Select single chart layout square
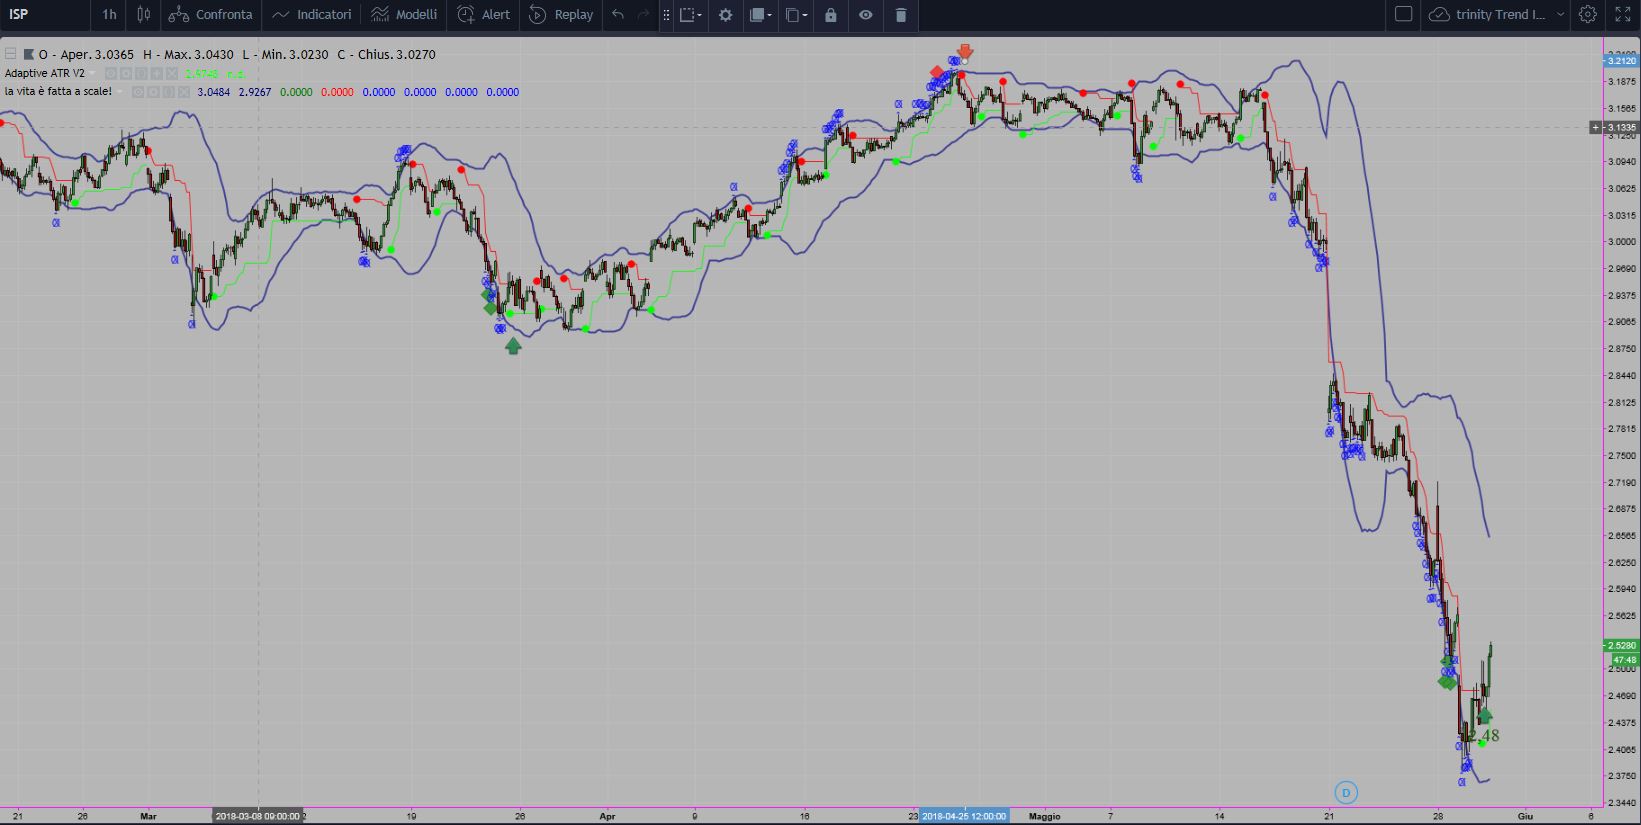This screenshot has width=1641, height=825. [1403, 14]
